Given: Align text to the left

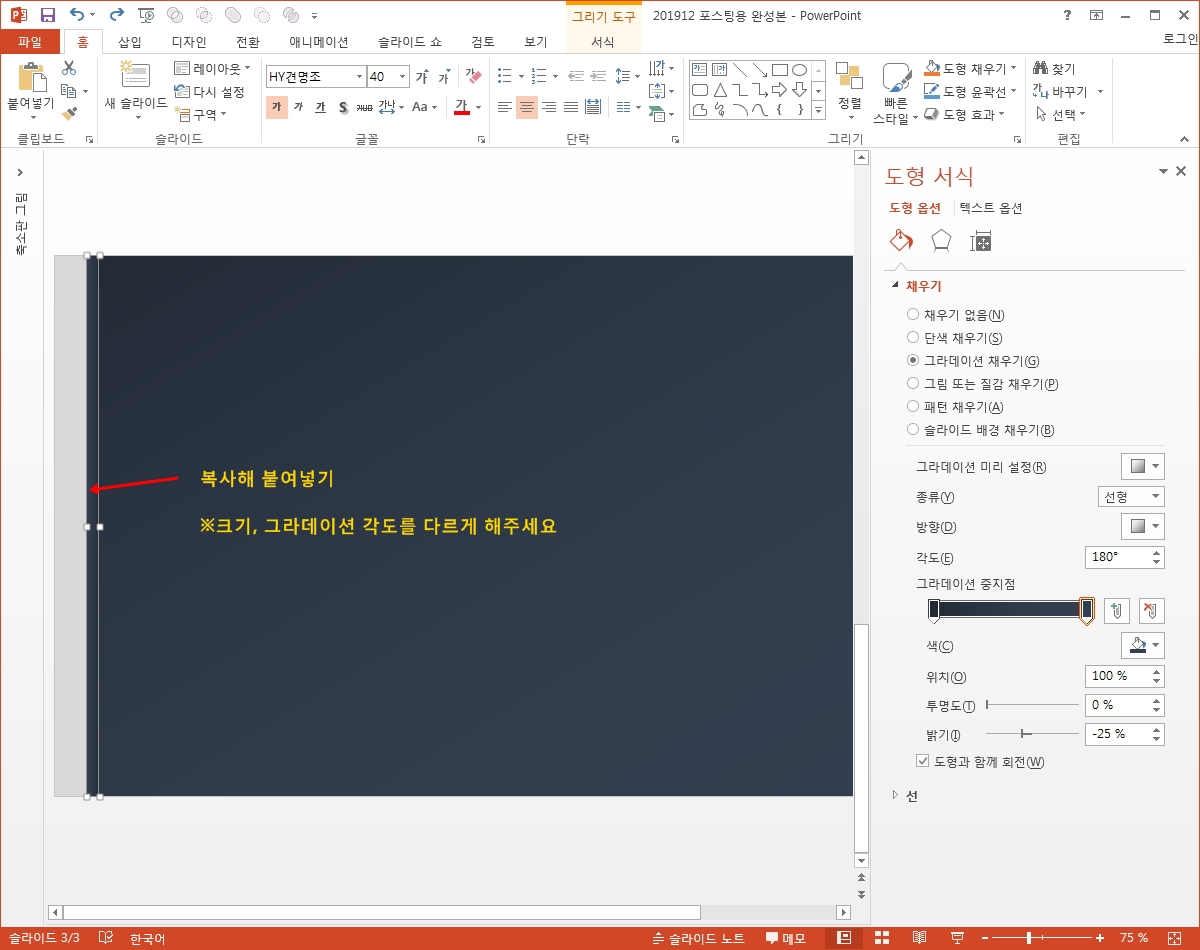Looking at the screenshot, I should tap(505, 107).
